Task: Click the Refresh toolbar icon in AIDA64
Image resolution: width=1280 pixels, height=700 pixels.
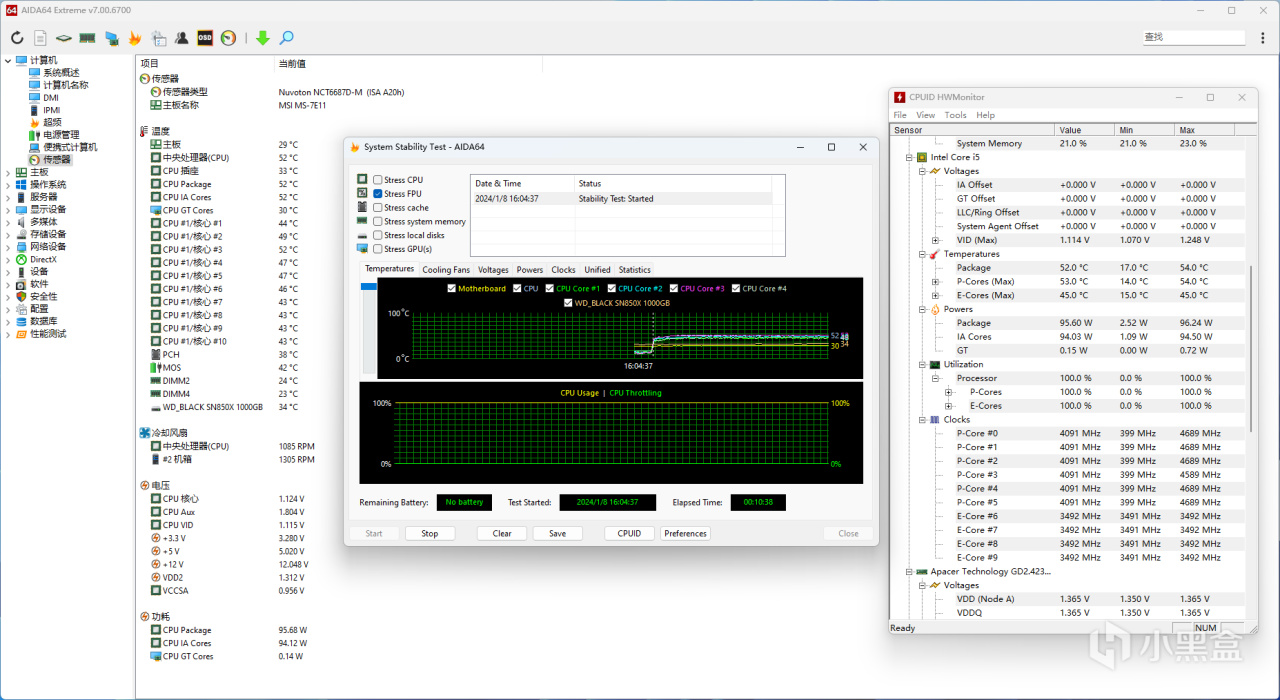Action: pos(17,38)
